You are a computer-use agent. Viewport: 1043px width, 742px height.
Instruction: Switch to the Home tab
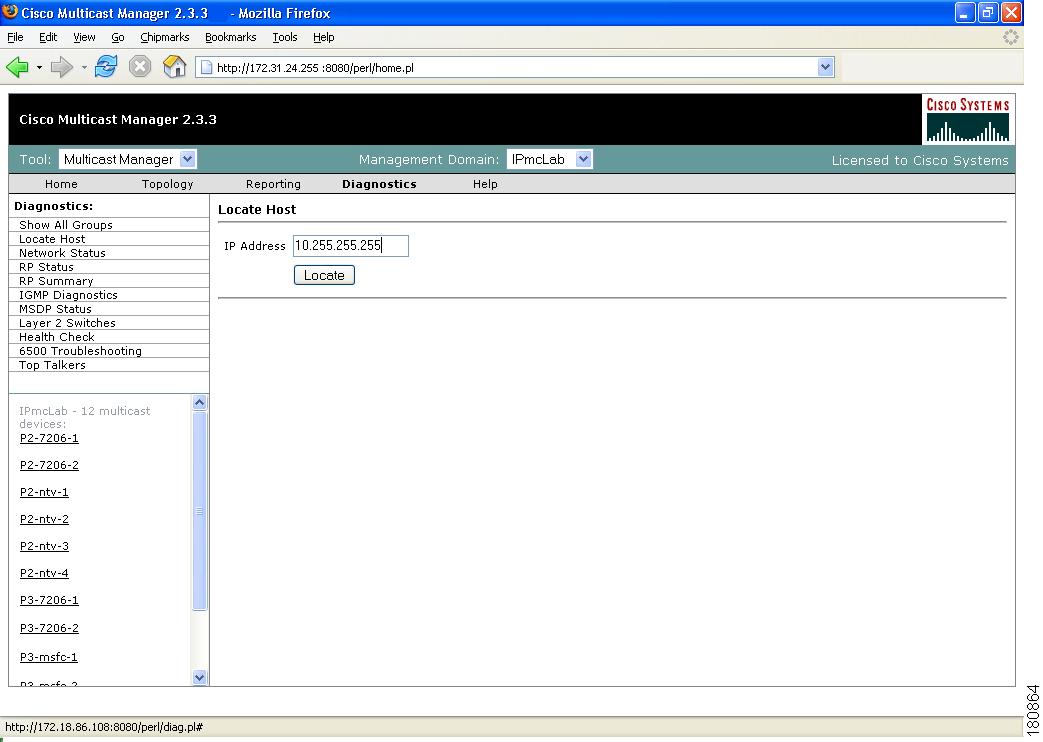point(61,184)
